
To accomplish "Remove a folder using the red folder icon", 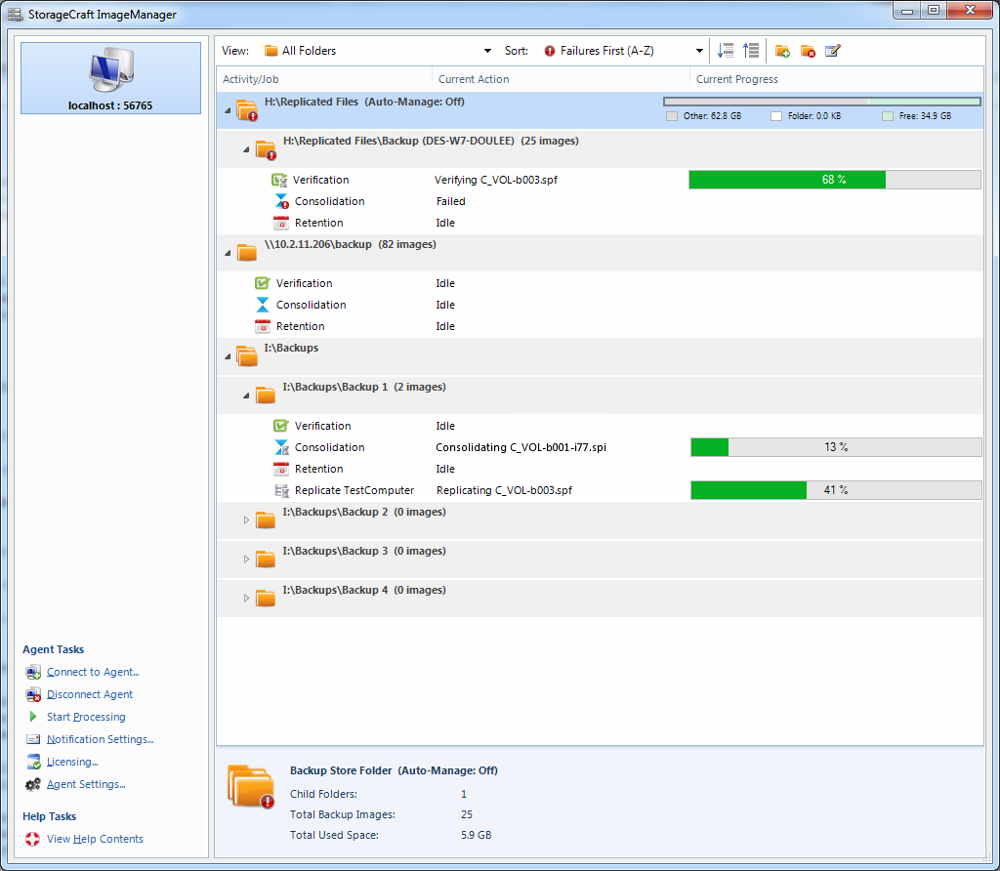I will [807, 50].
